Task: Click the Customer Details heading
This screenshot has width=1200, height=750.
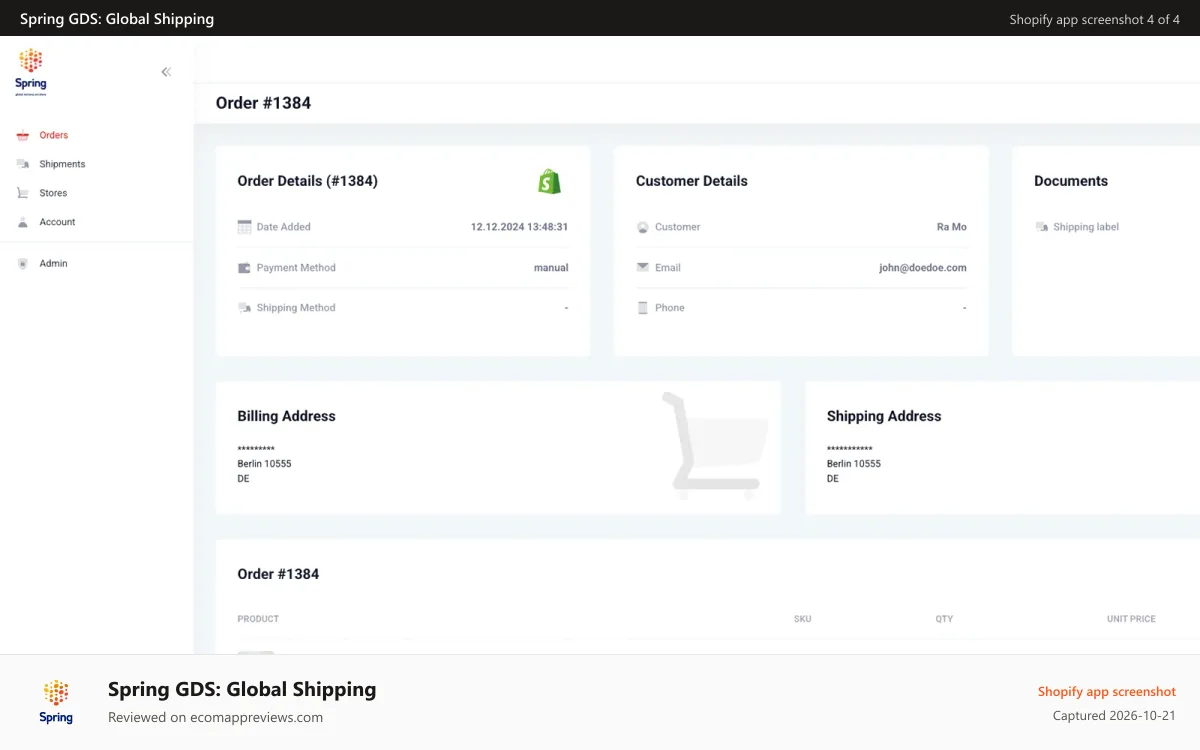Action: pyautogui.click(x=692, y=181)
